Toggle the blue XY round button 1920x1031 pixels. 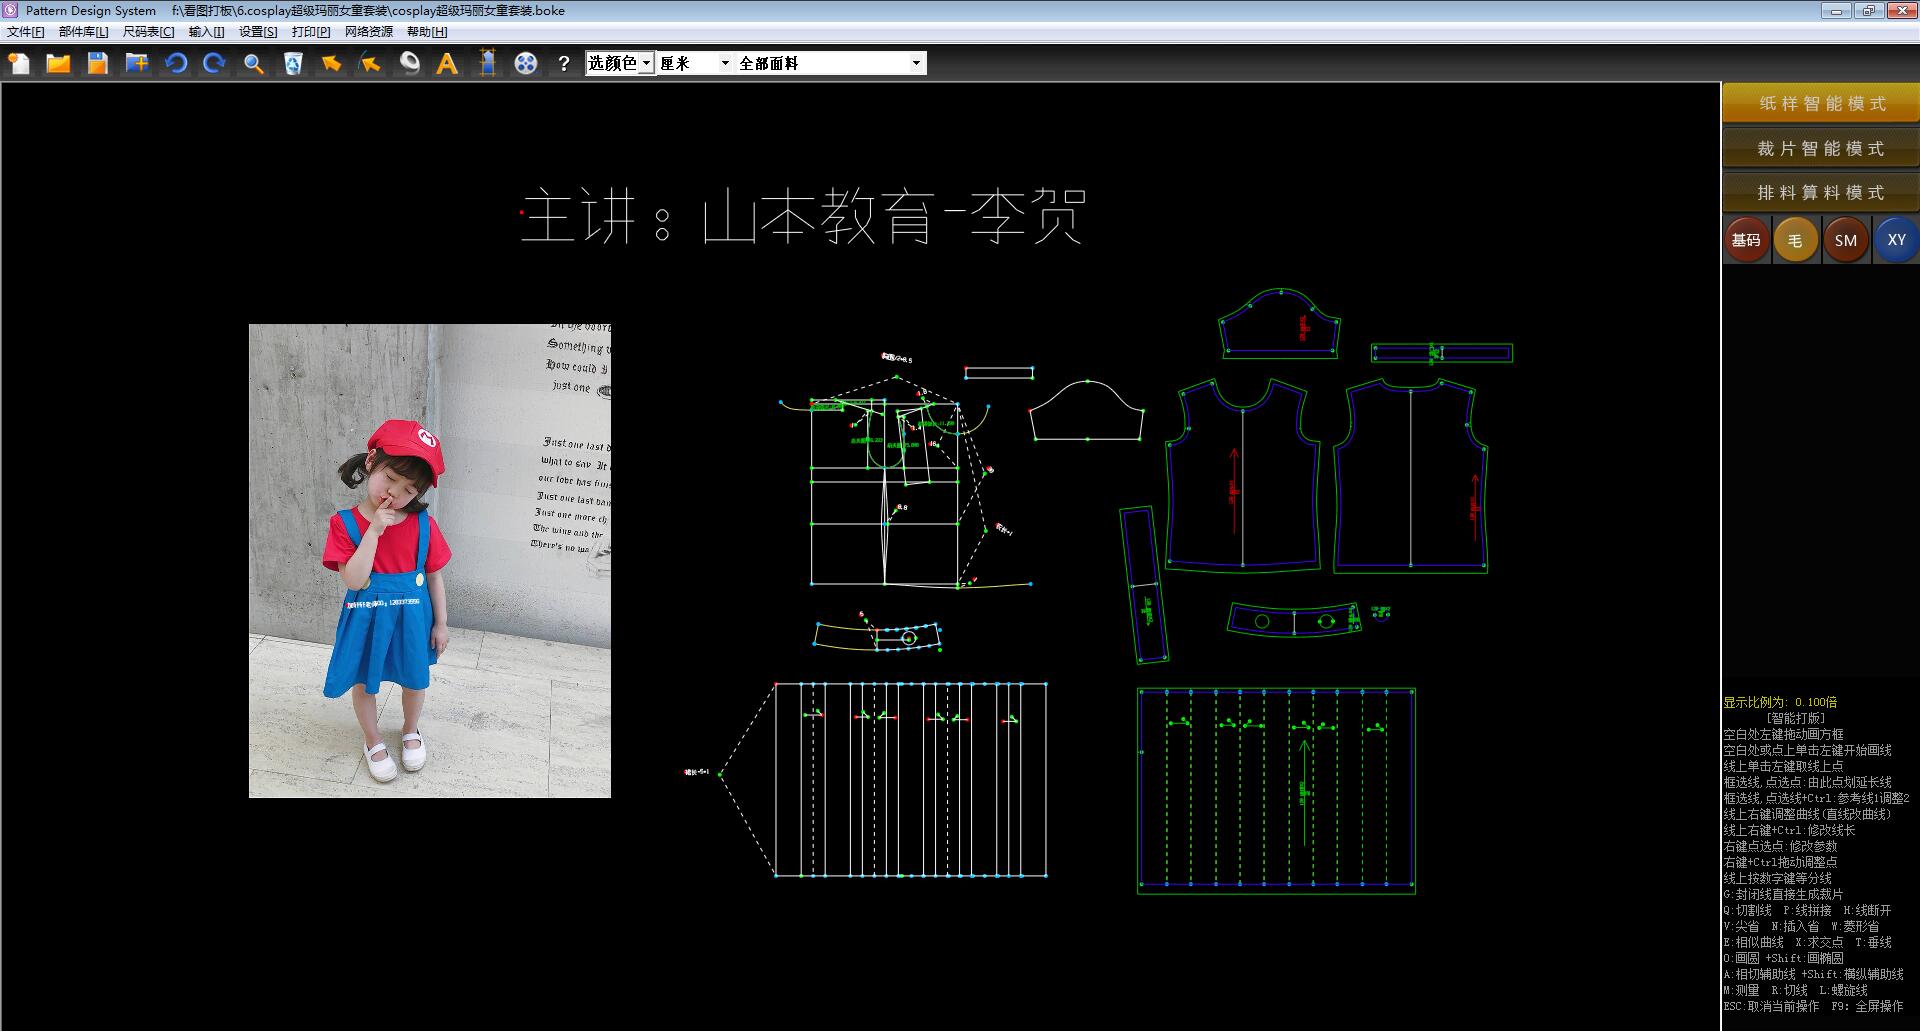[x=1896, y=240]
